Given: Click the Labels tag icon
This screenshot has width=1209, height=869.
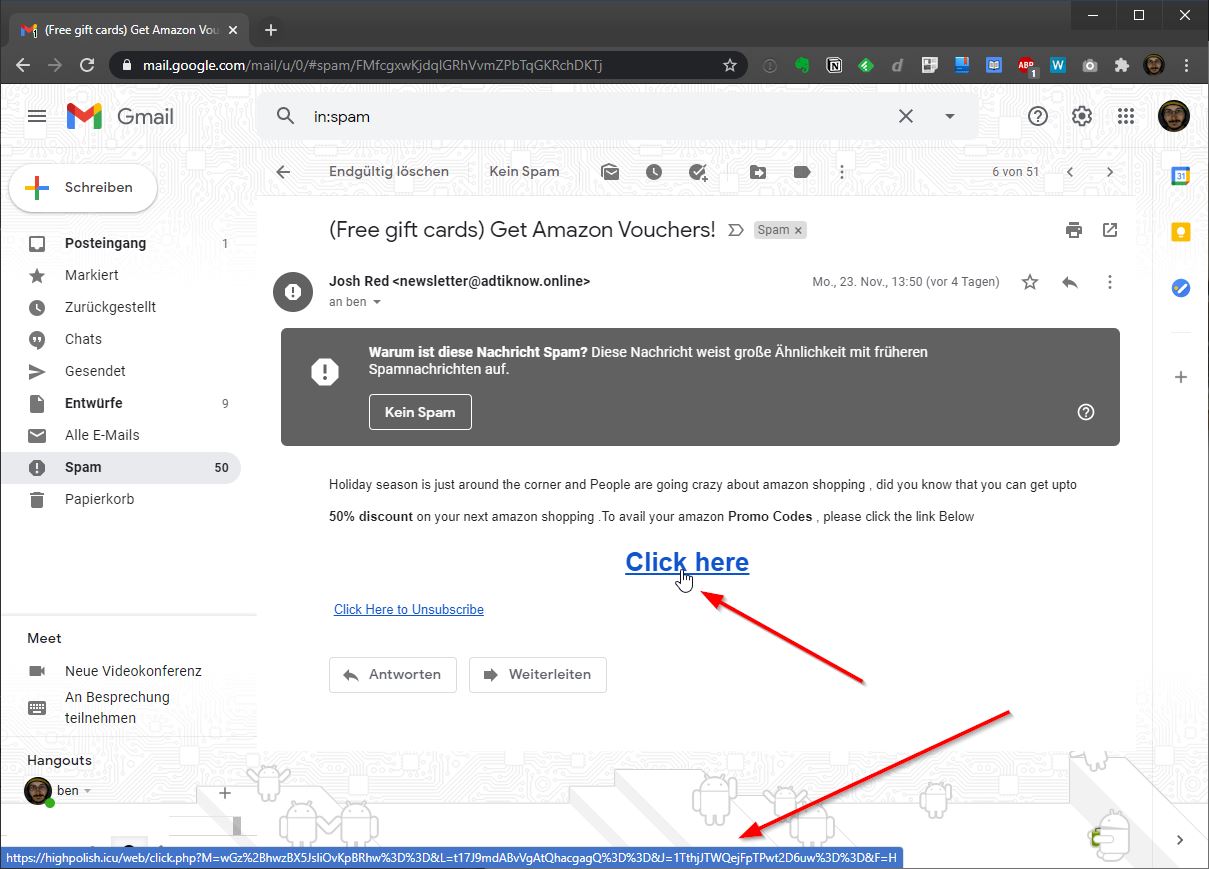Looking at the screenshot, I should click(801, 172).
